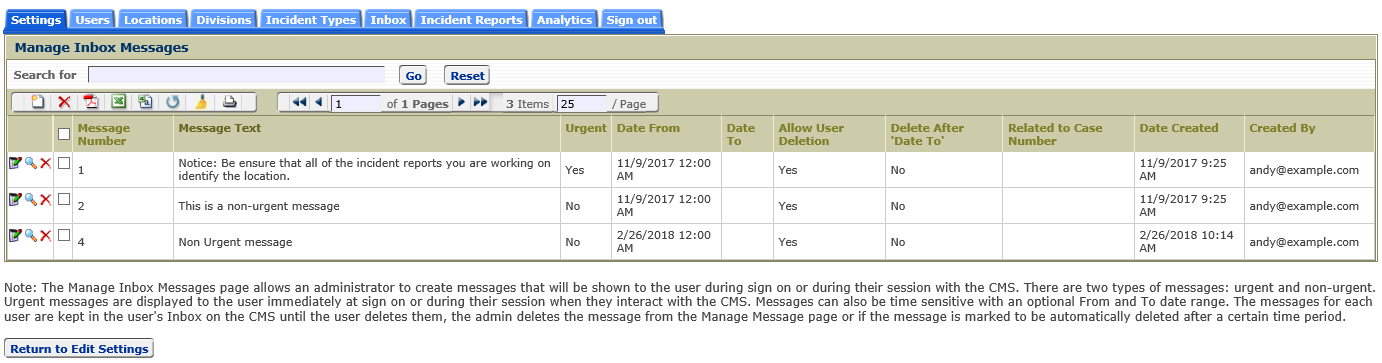This screenshot has height=363, width=1382.
Task: Click the Go search button
Action: click(413, 75)
